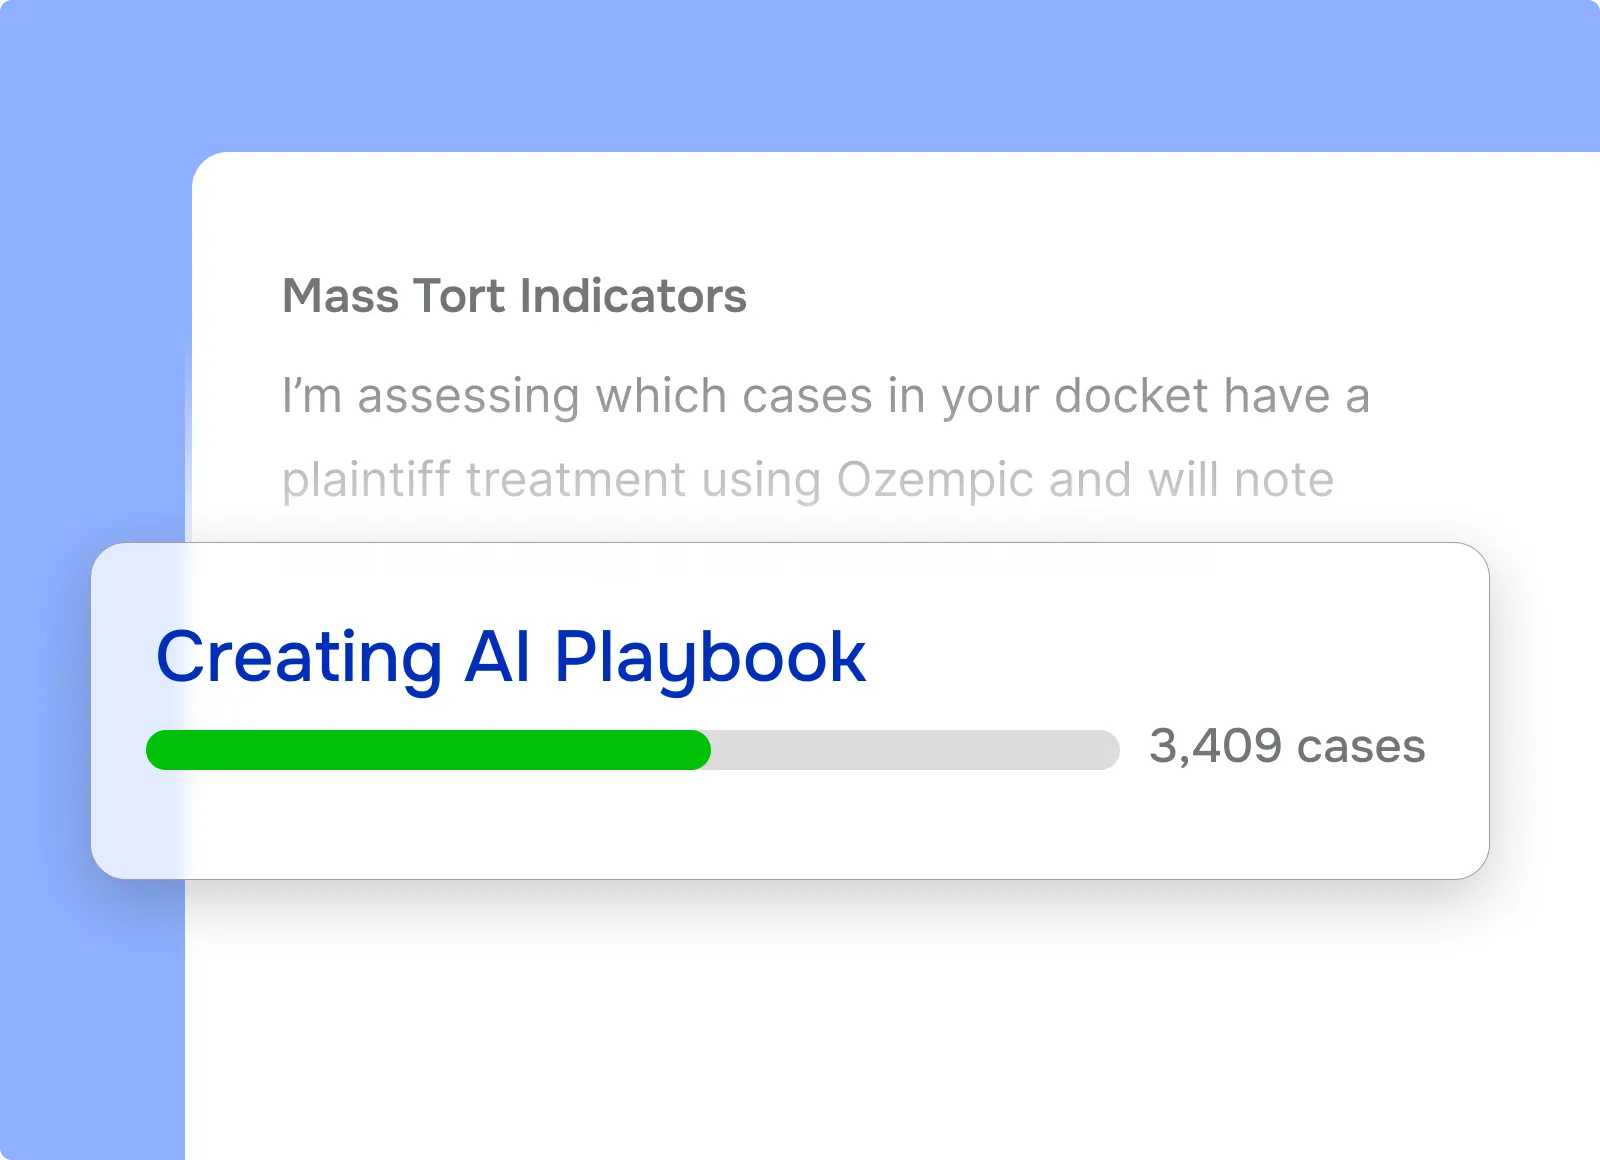
Task: Click the "Creating AI Playbook" title
Action: (x=510, y=657)
